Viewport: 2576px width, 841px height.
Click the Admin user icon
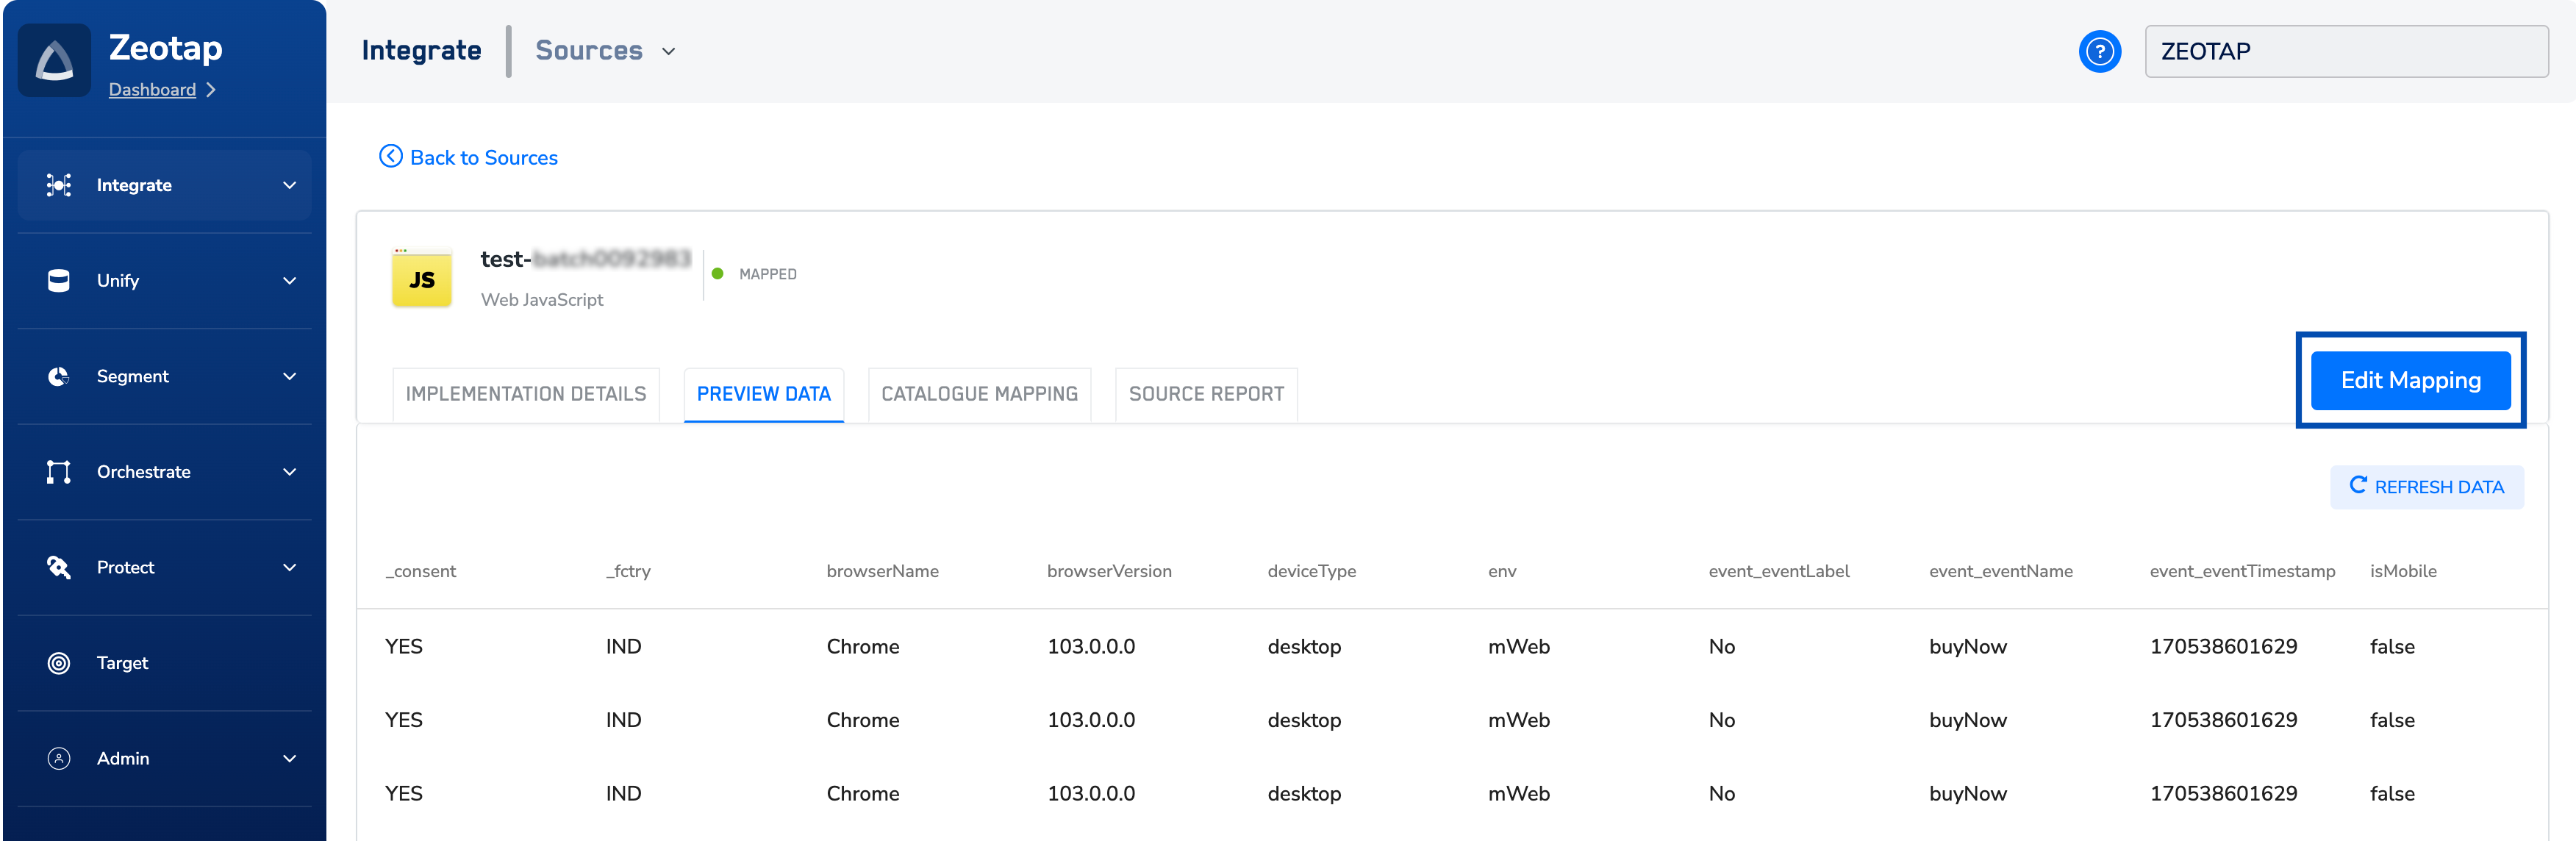point(59,759)
